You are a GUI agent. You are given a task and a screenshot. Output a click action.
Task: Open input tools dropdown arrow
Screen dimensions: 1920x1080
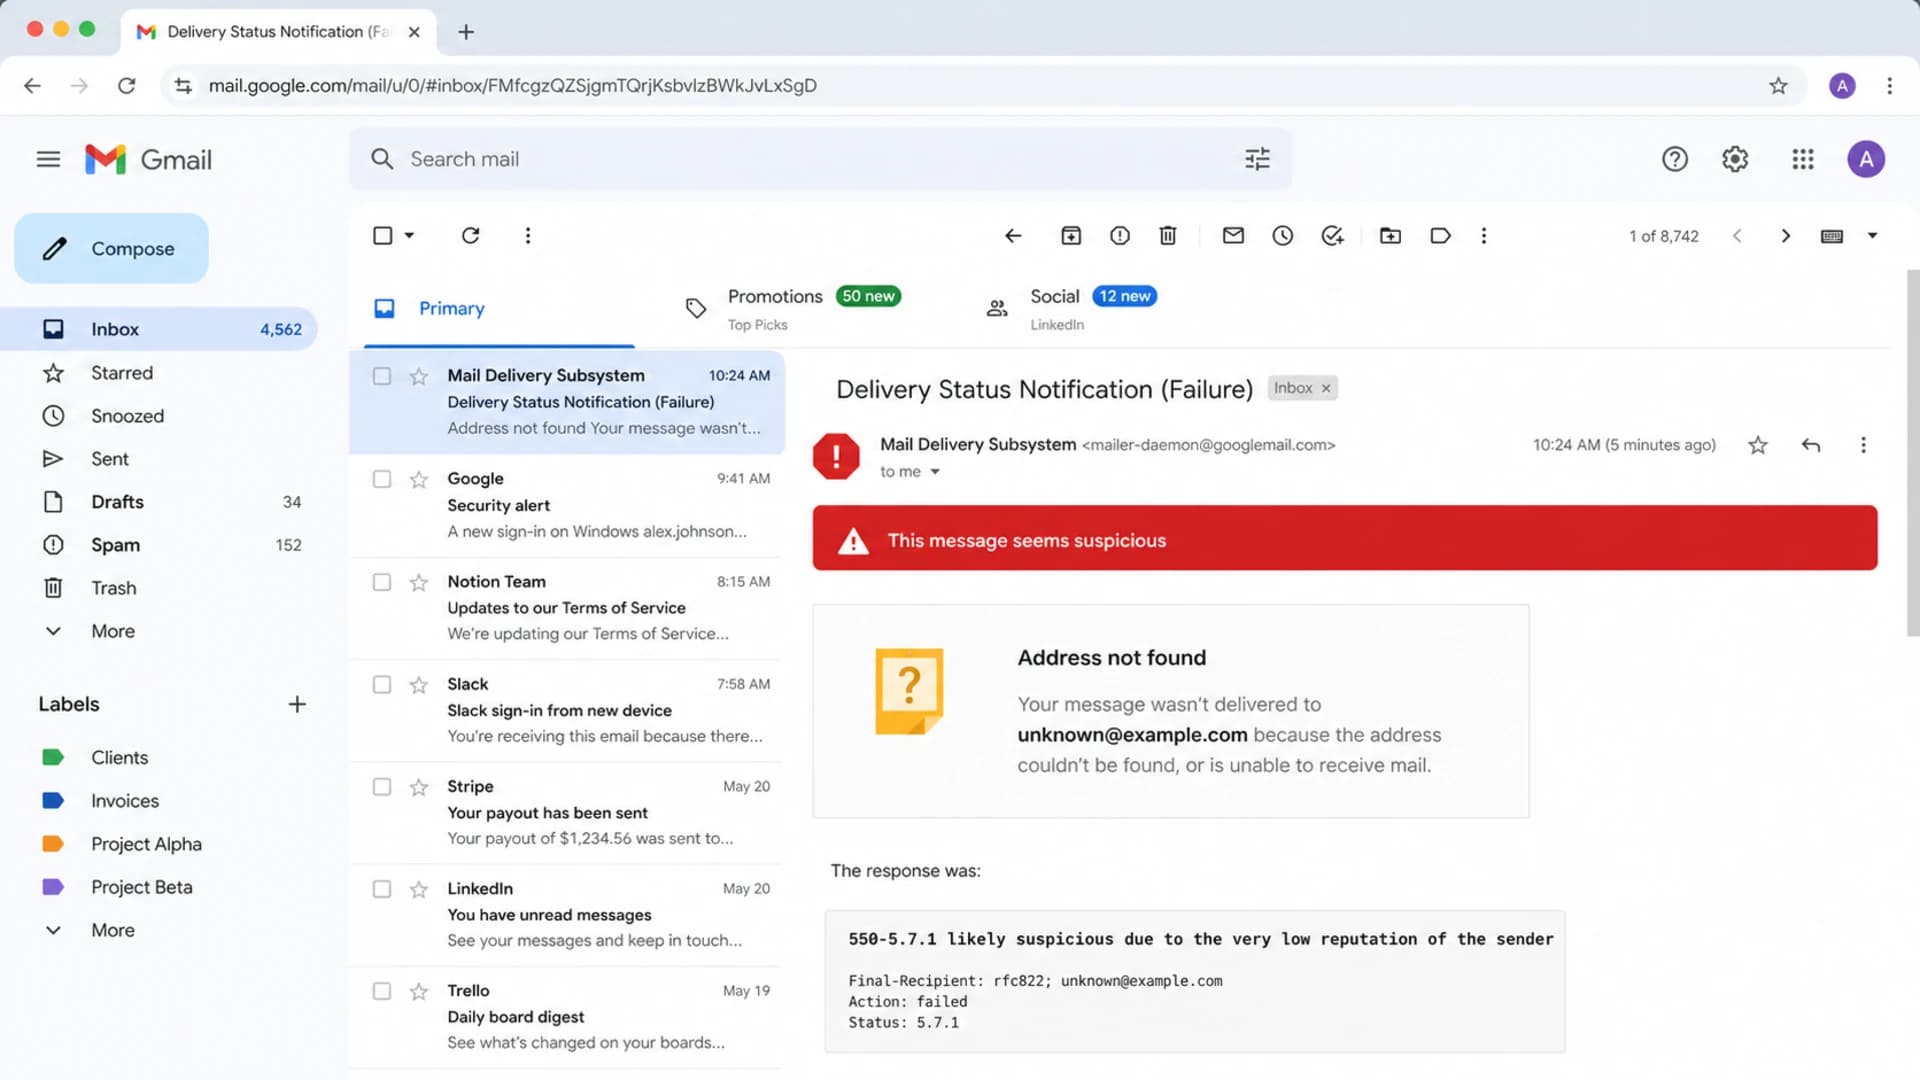click(x=1872, y=236)
